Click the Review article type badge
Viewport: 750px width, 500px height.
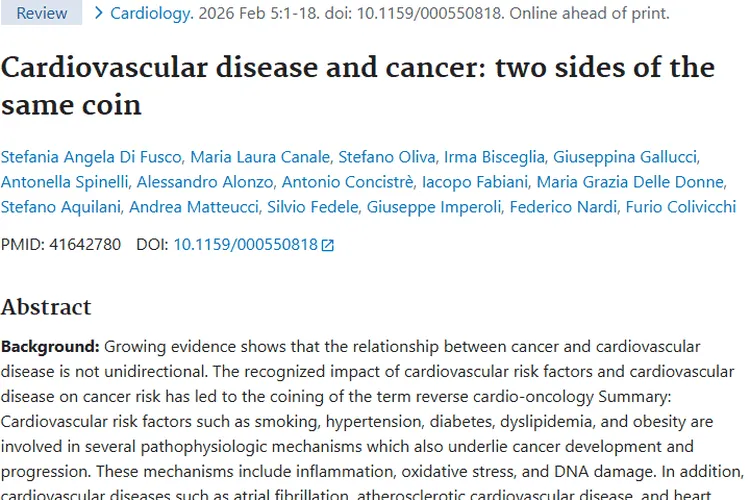[42, 13]
